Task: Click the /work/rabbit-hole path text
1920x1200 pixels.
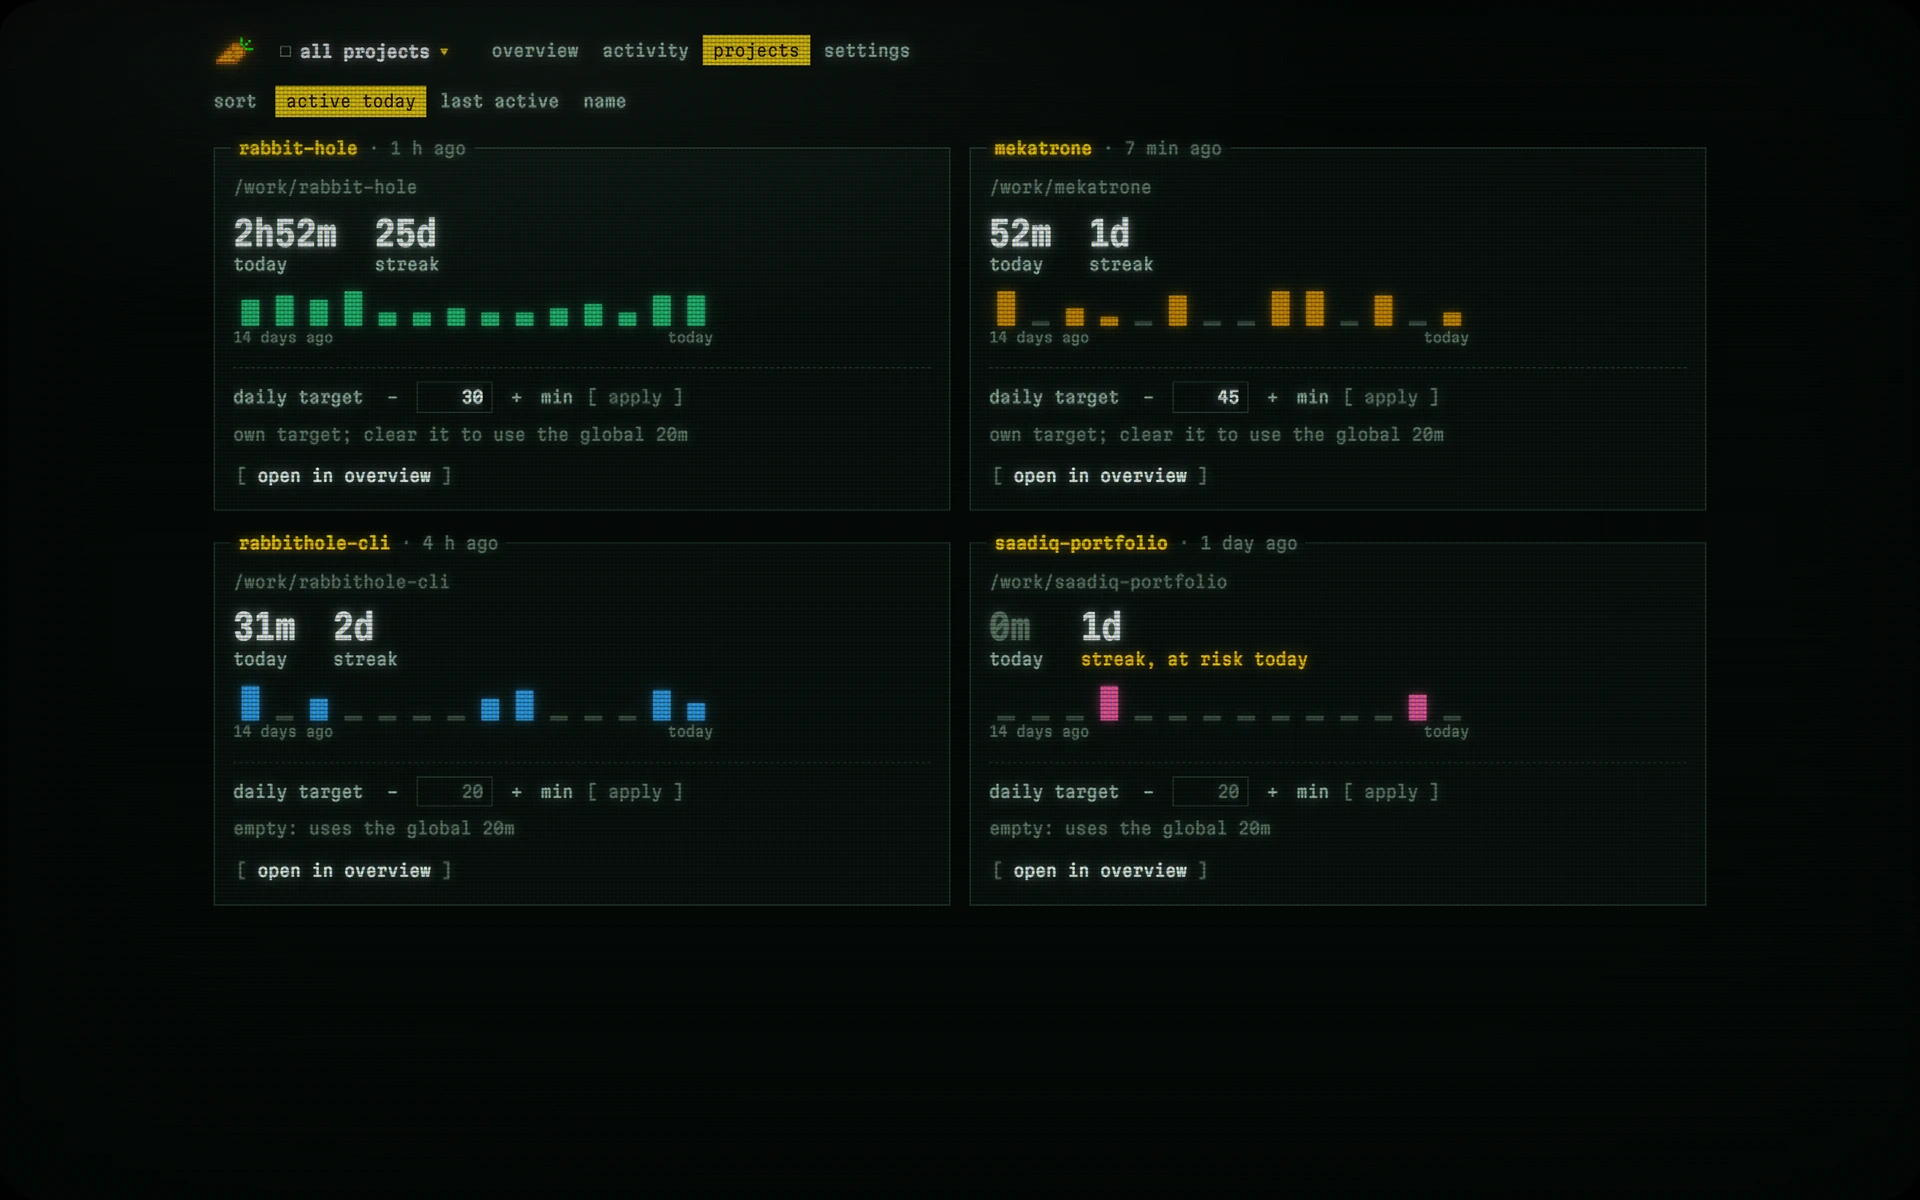Action: (x=325, y=187)
